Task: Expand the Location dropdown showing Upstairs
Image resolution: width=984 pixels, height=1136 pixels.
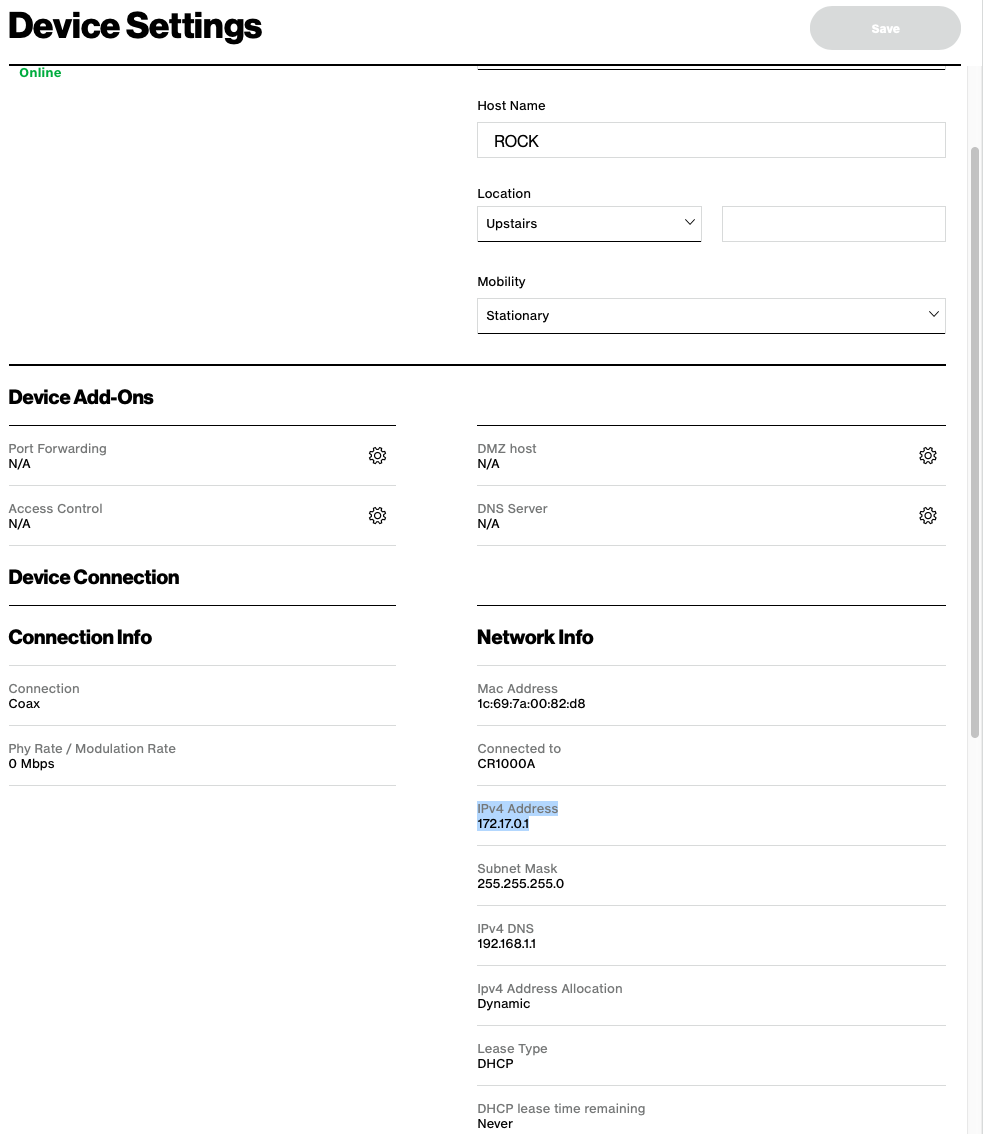Action: pos(580,224)
